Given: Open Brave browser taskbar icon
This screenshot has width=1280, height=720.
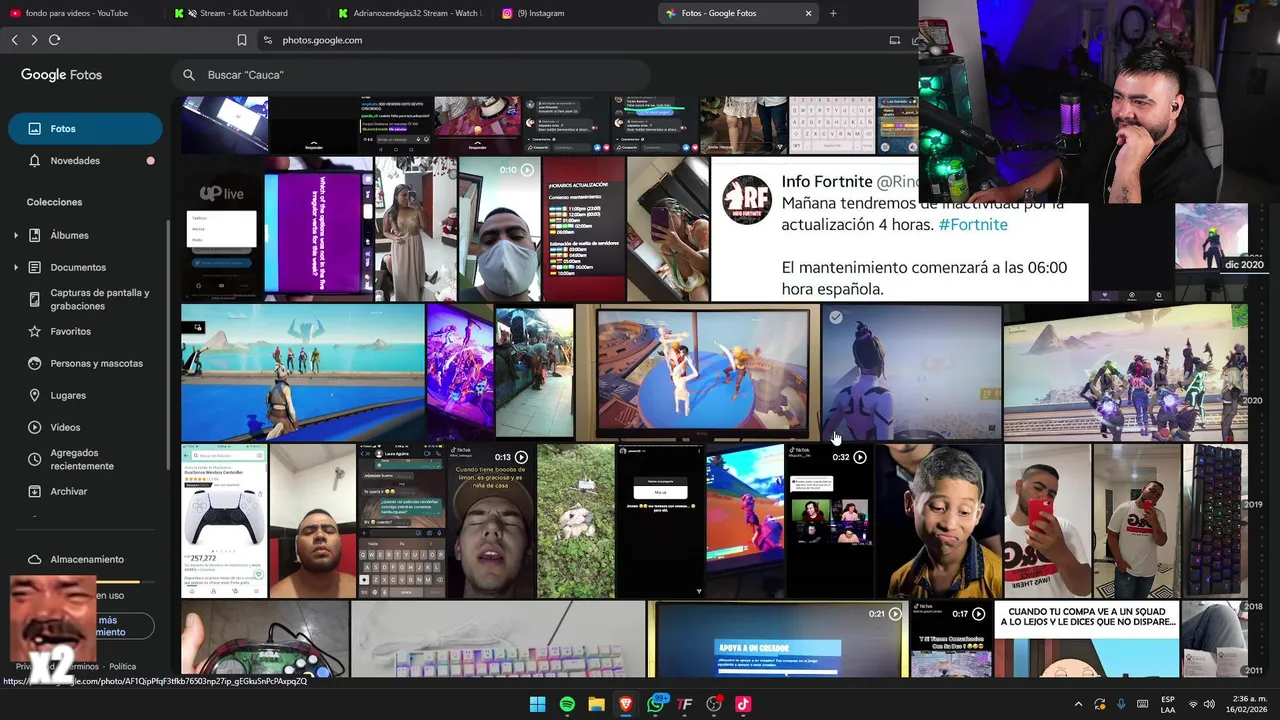Looking at the screenshot, I should [x=626, y=704].
